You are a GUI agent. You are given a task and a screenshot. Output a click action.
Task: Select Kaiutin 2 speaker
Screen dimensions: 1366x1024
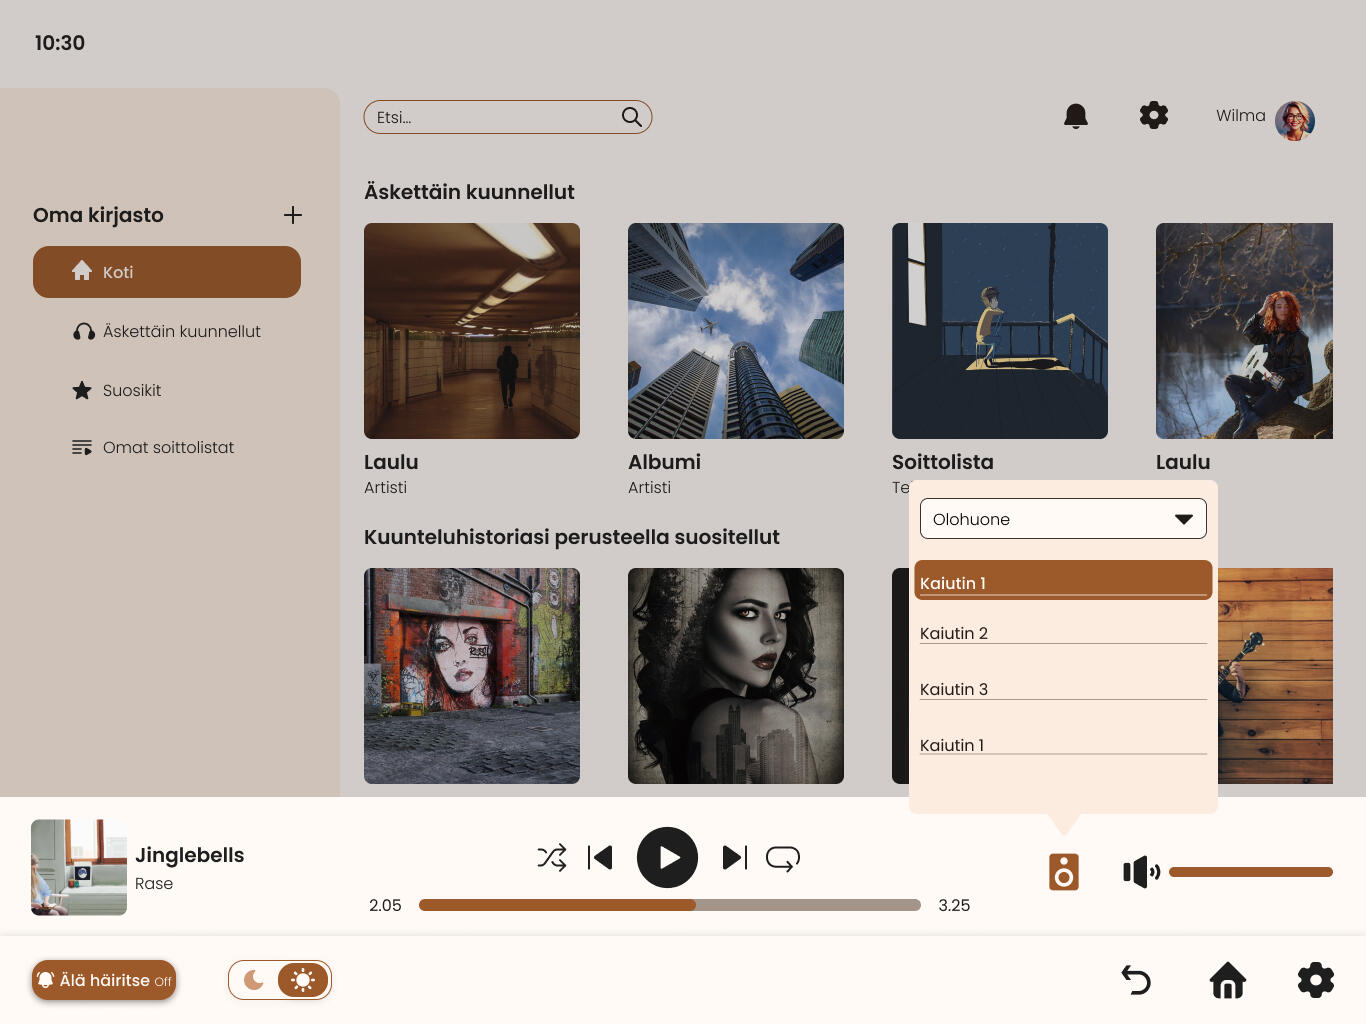click(1063, 633)
